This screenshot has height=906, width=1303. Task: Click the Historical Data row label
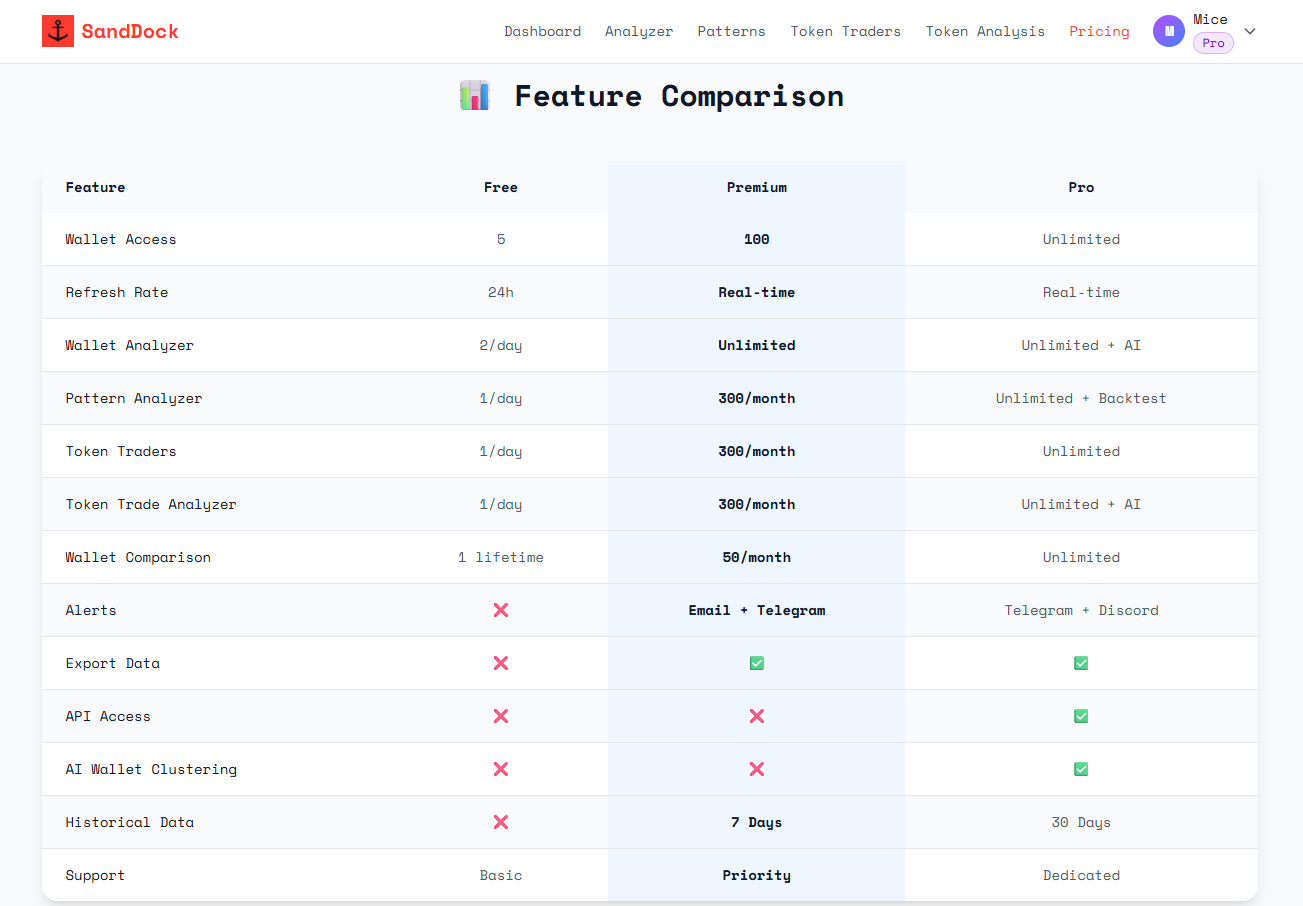click(130, 822)
